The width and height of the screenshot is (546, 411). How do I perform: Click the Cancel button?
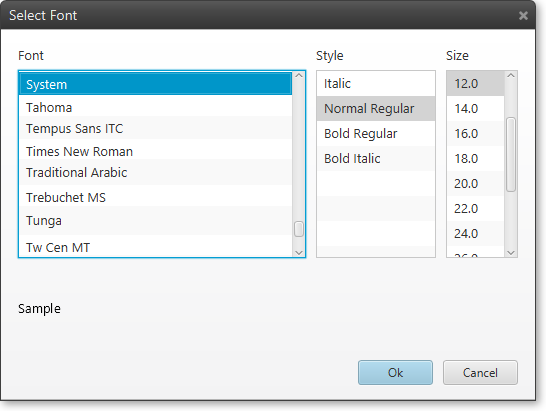tap(480, 373)
